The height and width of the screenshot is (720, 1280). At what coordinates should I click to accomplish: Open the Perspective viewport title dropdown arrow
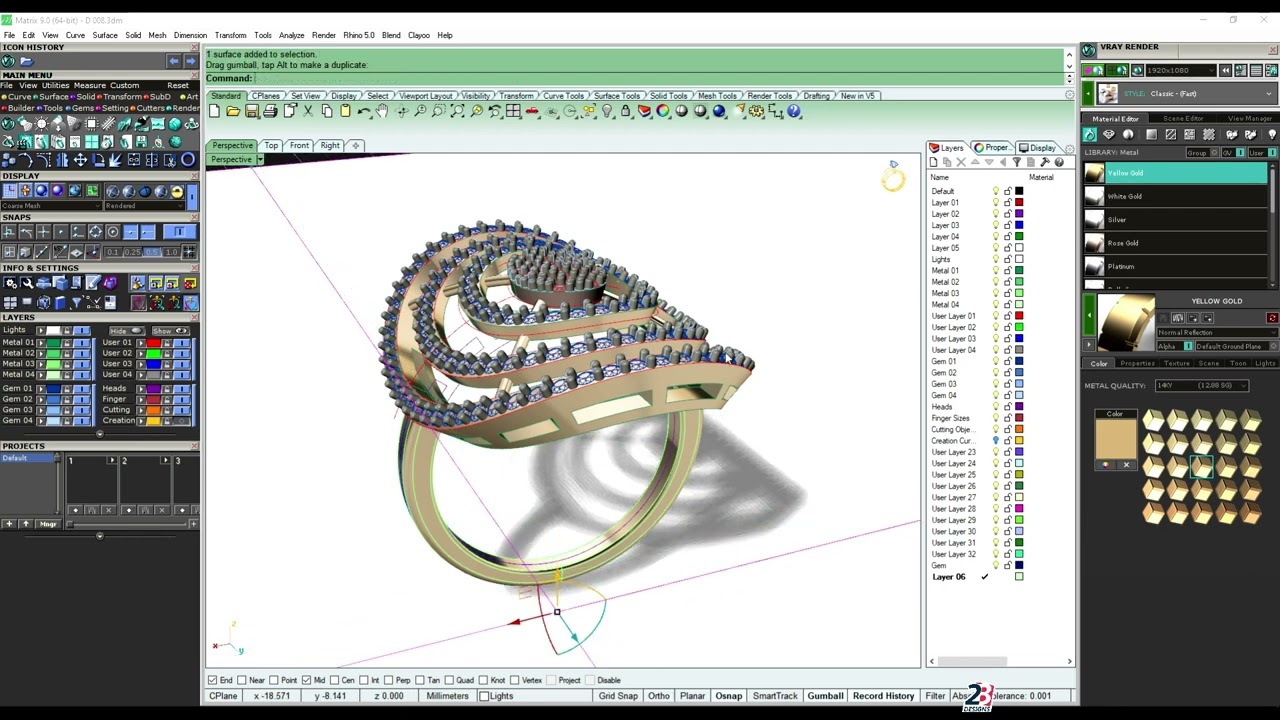pos(260,160)
